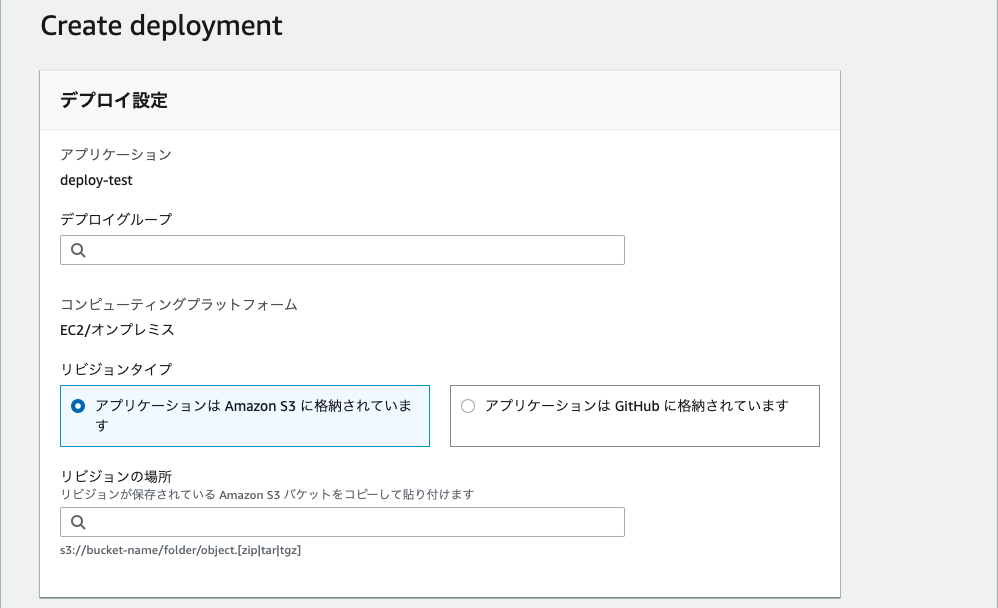
Task: Click the EC2/オンプレミス platform value
Action: point(117,330)
